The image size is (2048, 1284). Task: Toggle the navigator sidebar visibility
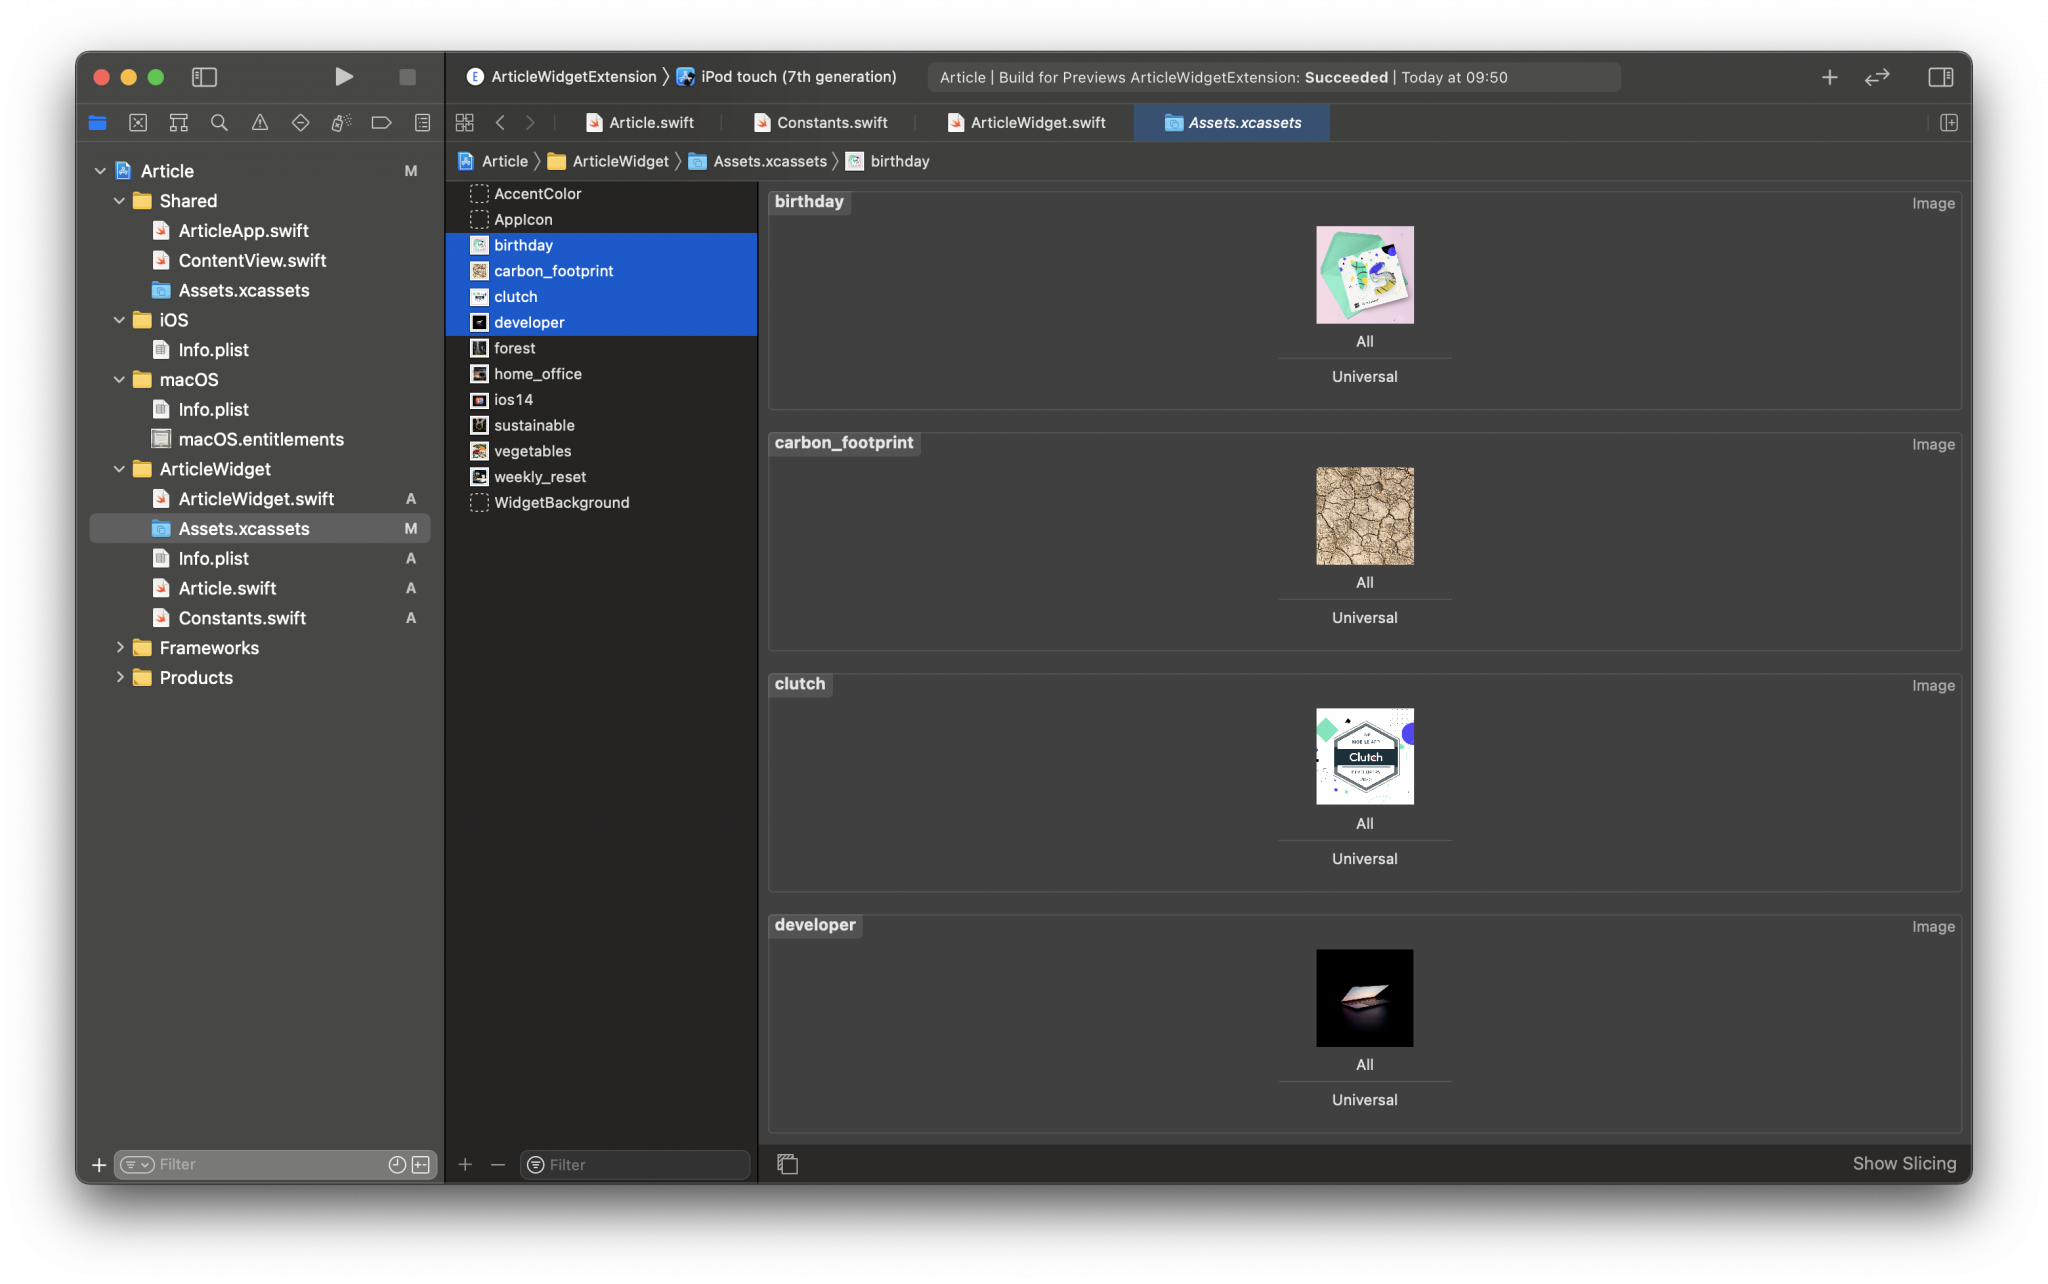[x=204, y=77]
